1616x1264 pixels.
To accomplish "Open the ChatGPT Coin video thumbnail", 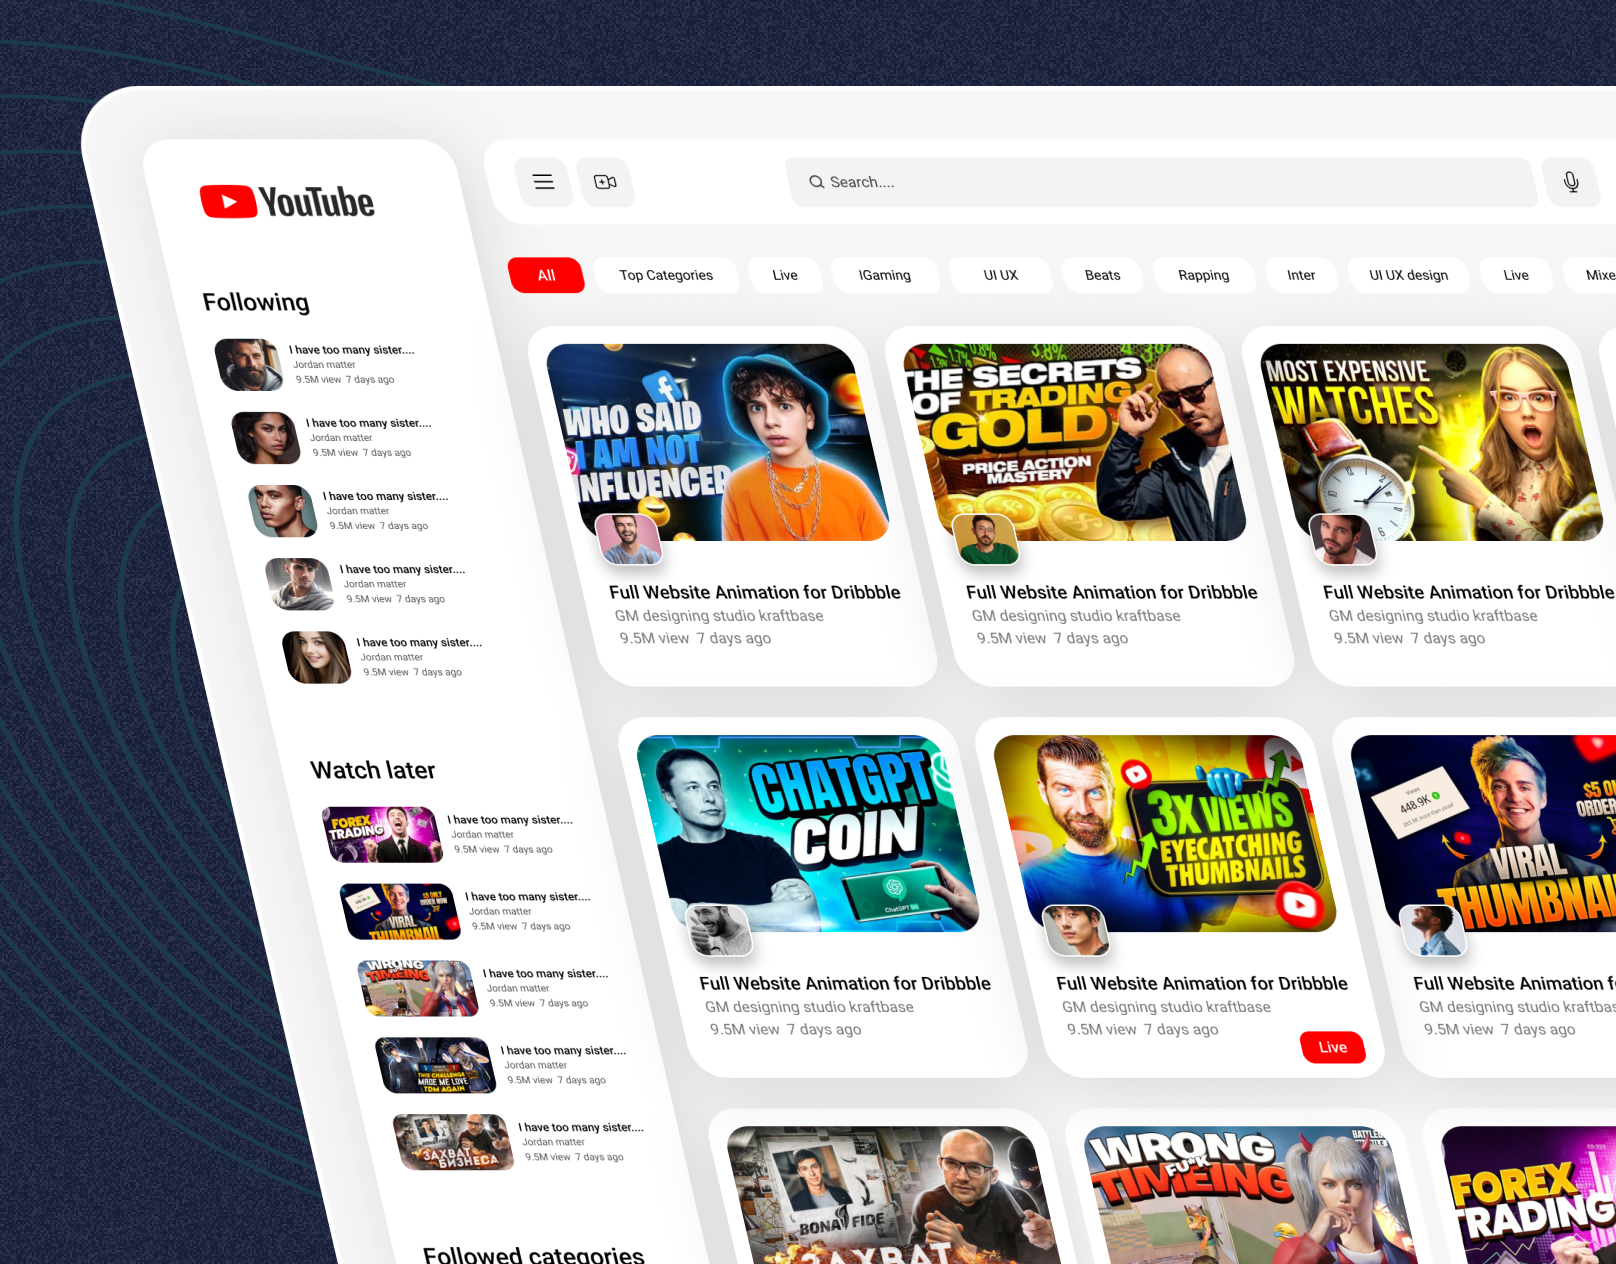I will pos(807,833).
